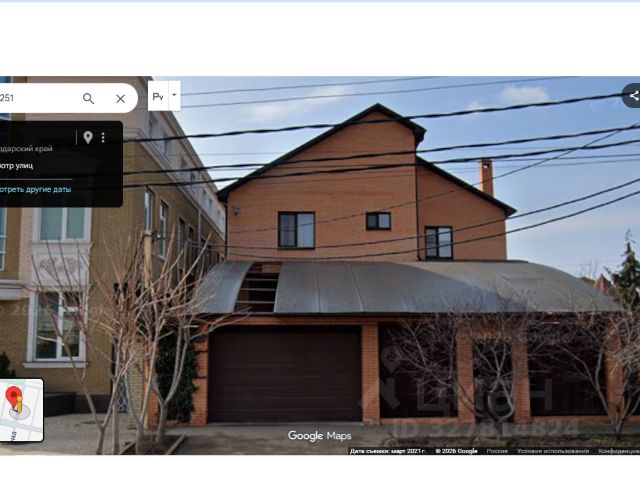Focus the search field containing 251

click(37, 98)
